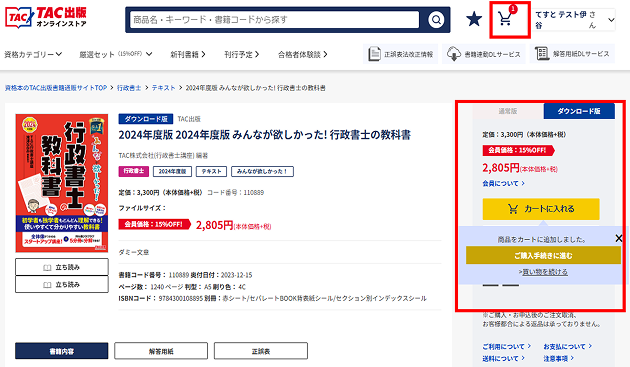Expand the user account dropdown てすと テスト伊谷
Screen dimensions: 630x367
click(574, 20)
